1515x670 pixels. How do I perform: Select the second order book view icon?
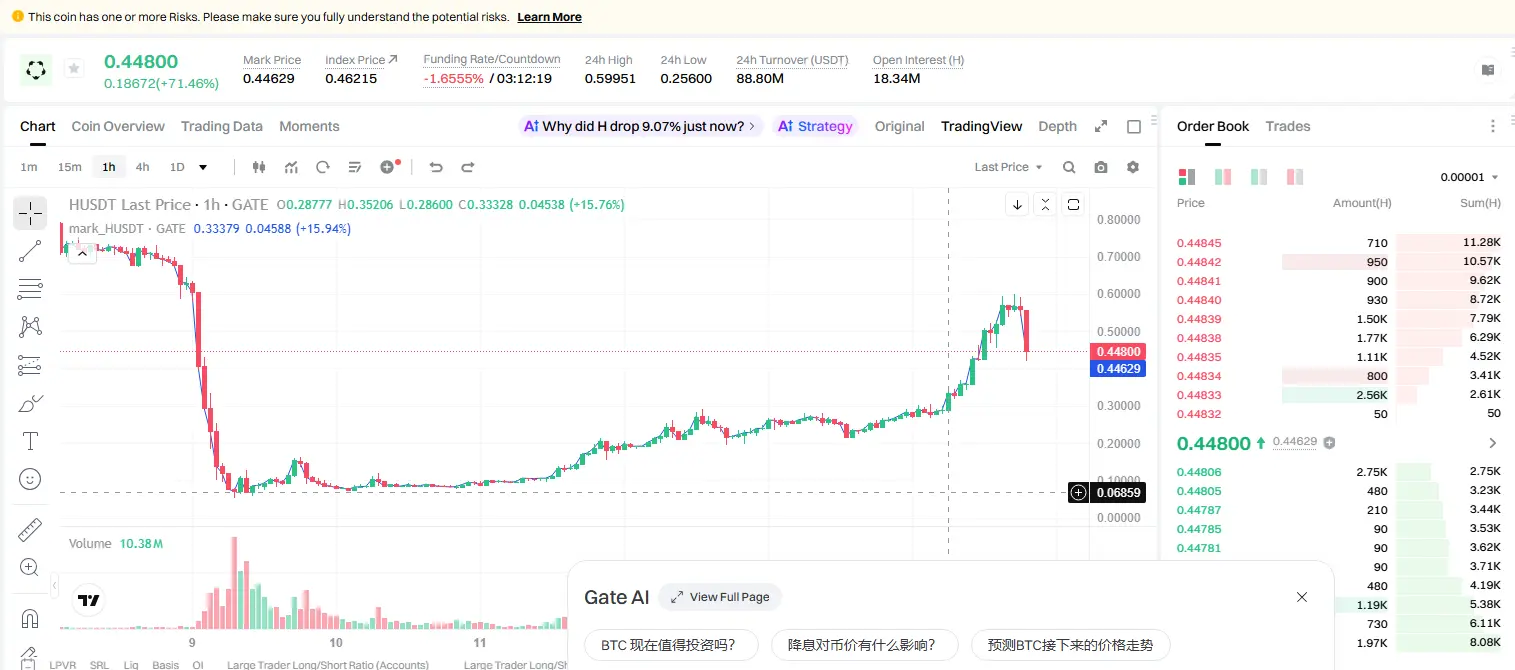coord(1223,177)
